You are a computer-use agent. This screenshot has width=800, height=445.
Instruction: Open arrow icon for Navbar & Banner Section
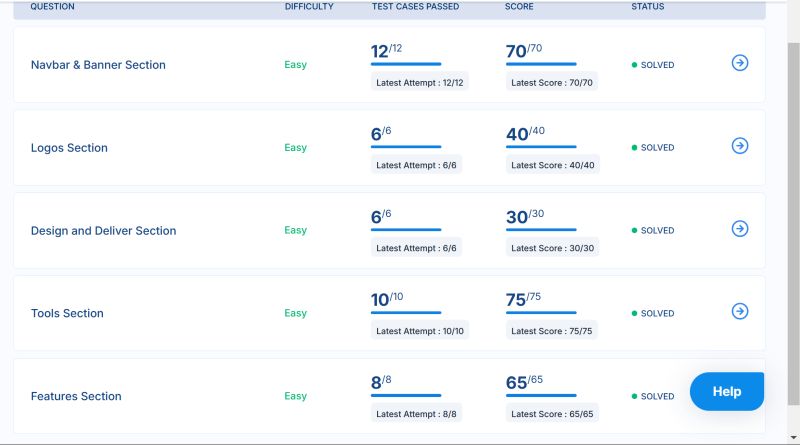(x=740, y=63)
